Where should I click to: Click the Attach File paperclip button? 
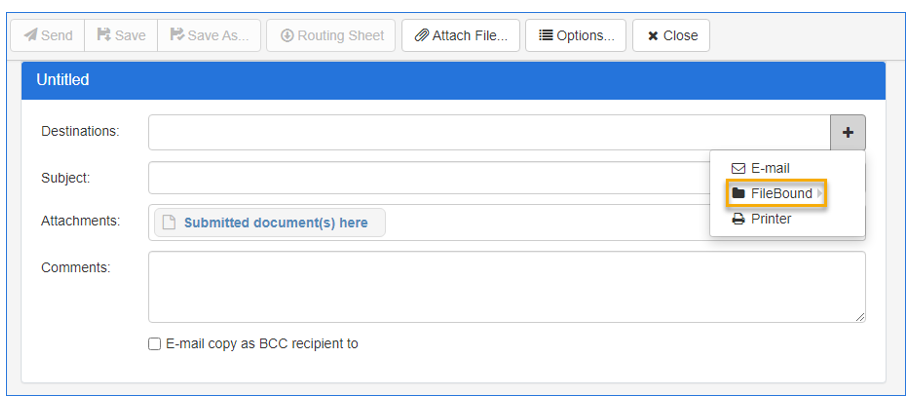tap(461, 35)
